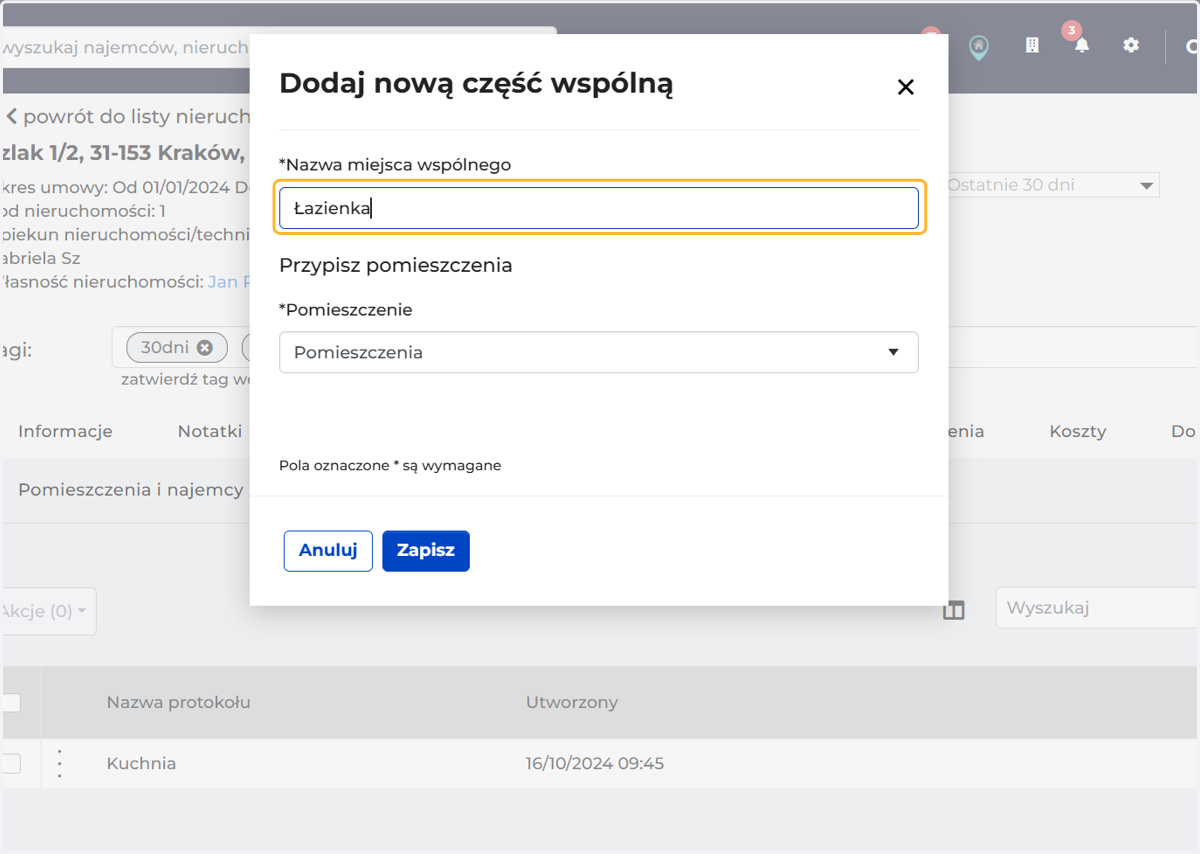
Task: Remove the '30dni' tag
Action: (x=205, y=348)
